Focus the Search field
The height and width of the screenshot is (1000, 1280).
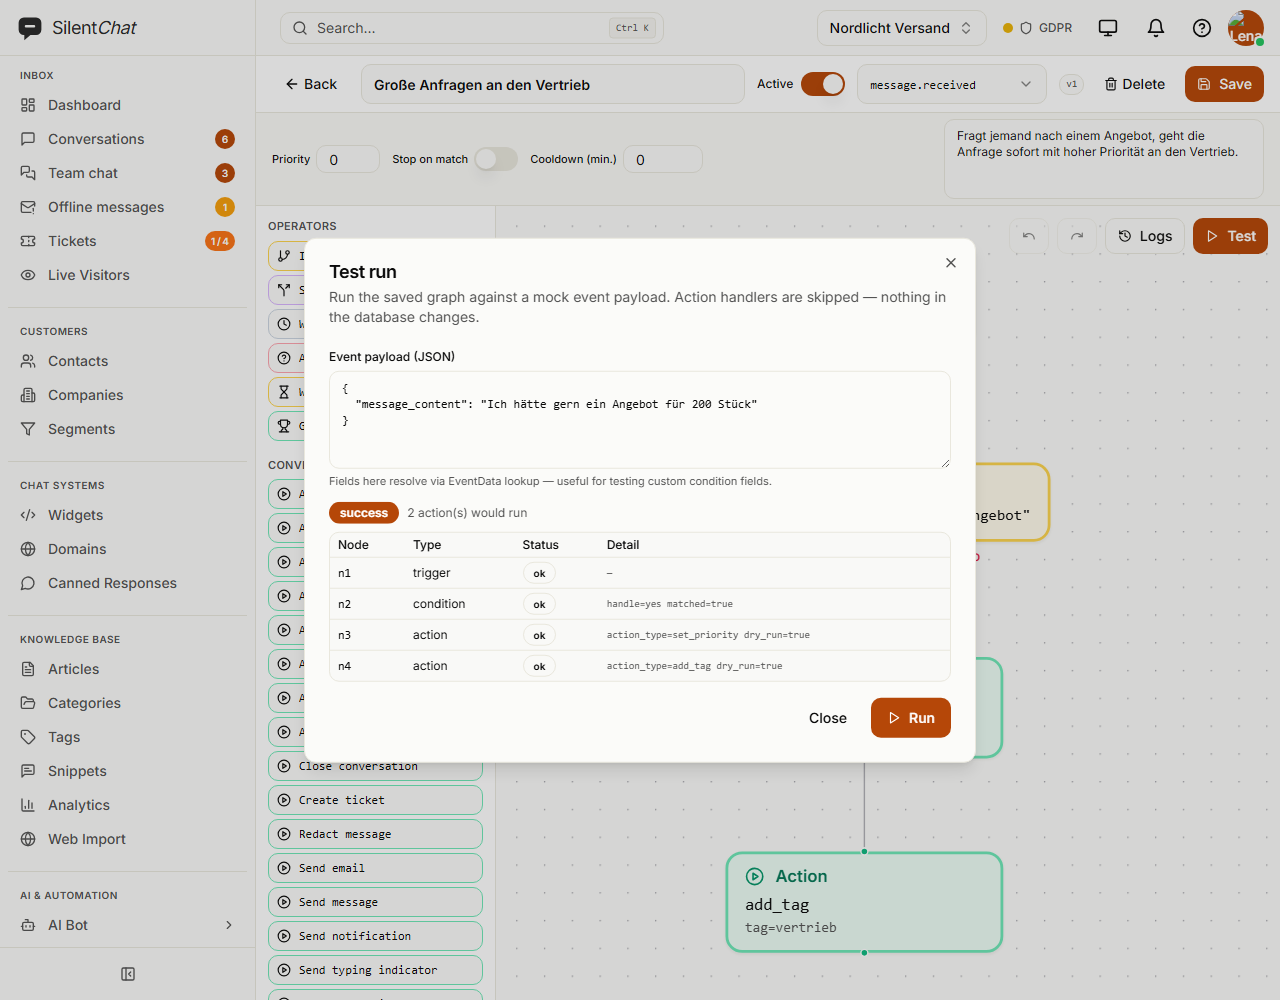click(x=472, y=28)
